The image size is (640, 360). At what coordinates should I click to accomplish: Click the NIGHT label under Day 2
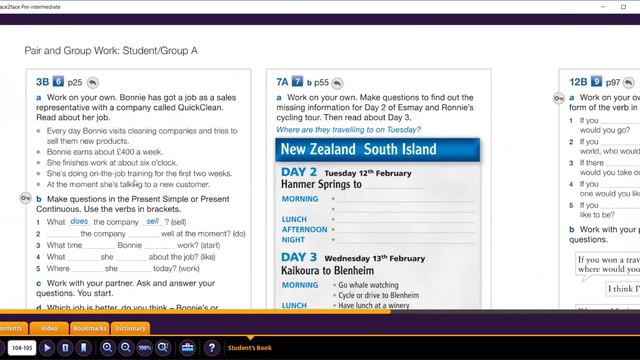293,240
